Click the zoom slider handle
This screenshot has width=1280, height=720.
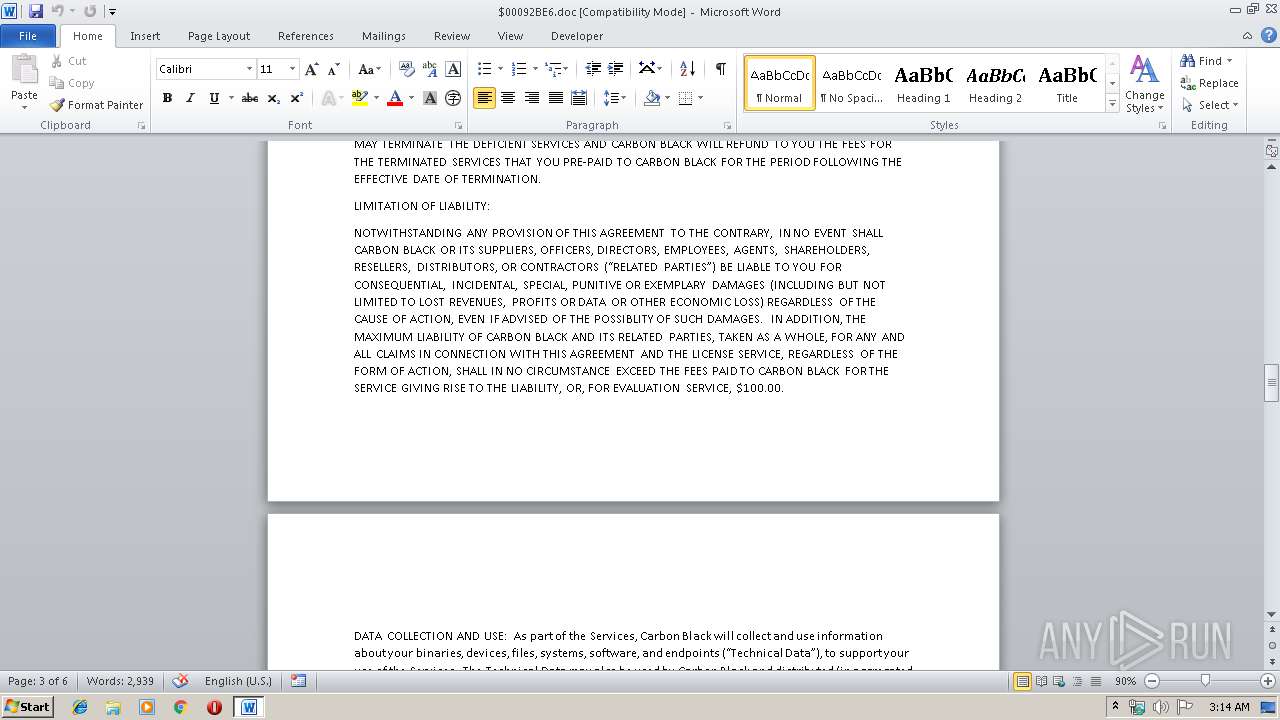click(x=1205, y=681)
